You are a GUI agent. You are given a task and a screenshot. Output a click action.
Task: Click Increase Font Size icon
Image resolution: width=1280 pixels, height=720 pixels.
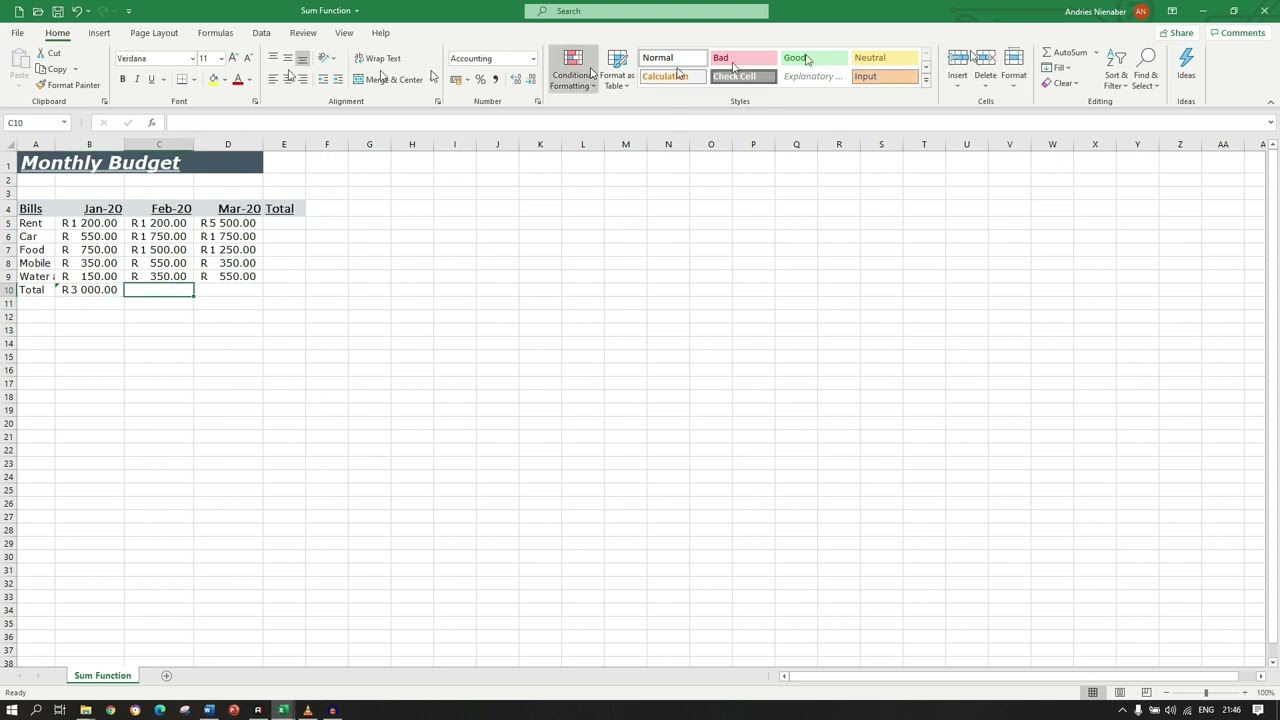[233, 58]
